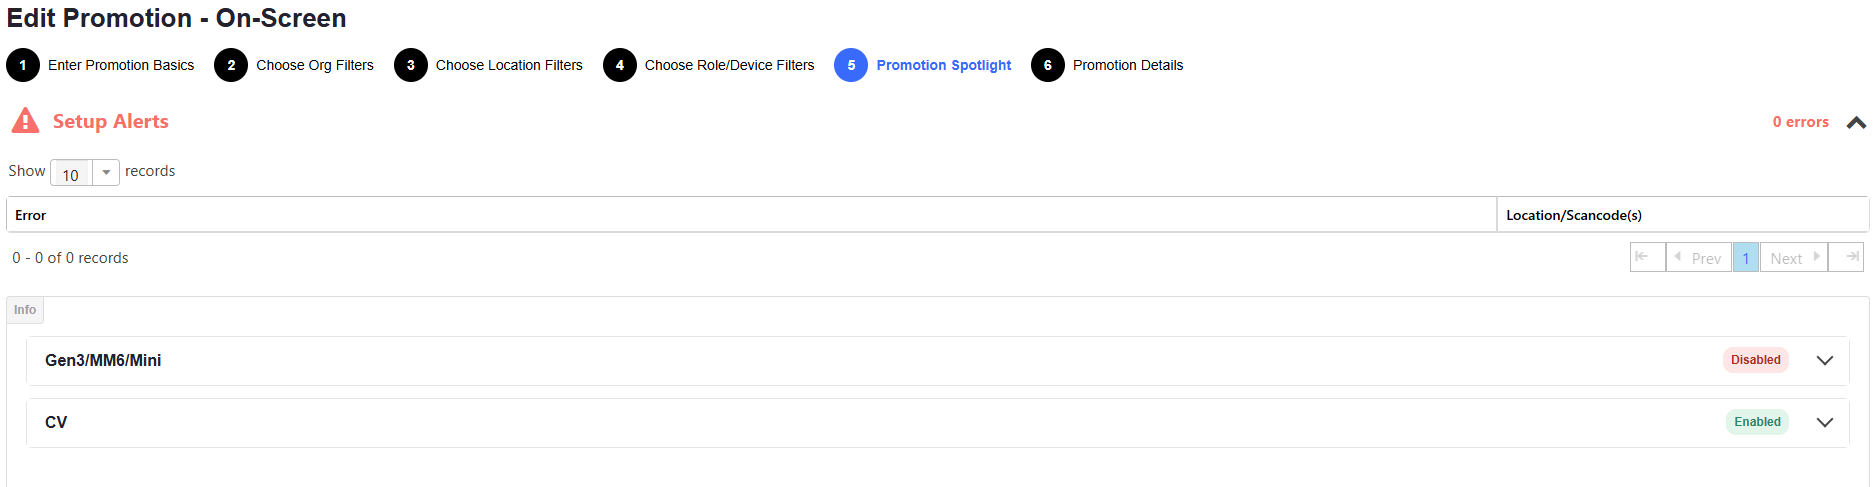
Task: Click the step 4 circle icon
Action: 620,65
